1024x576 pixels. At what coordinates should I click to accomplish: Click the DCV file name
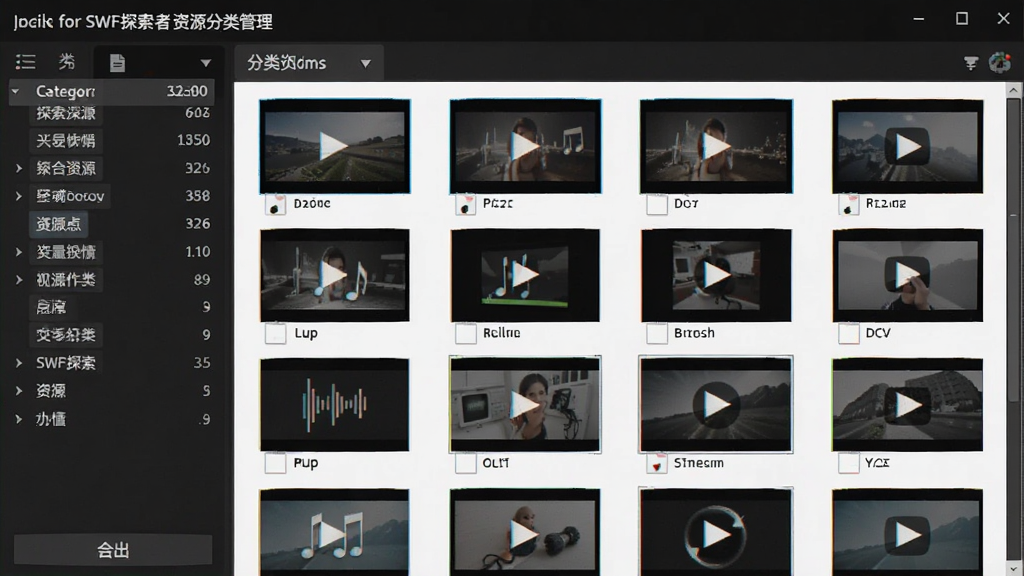click(x=878, y=333)
